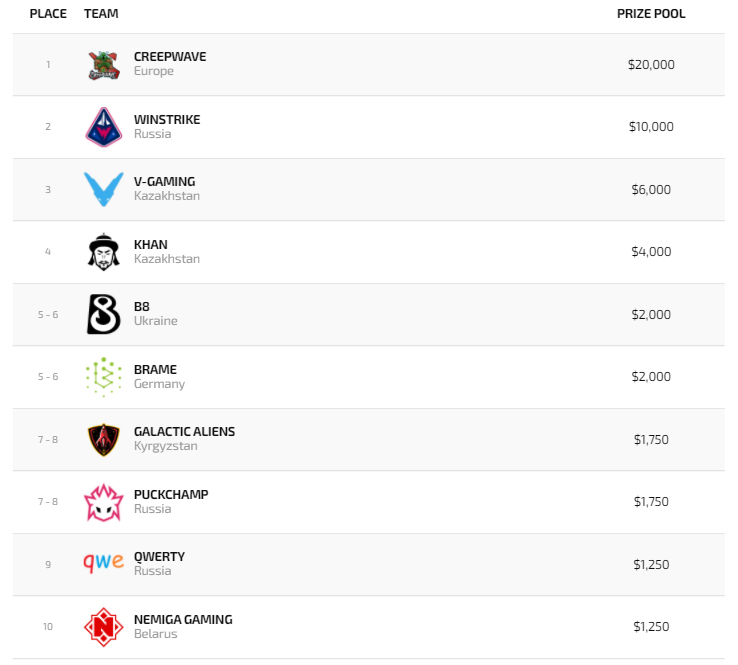The image size is (738, 665).
Task: Open the GALACTIC ALIENS team name
Action: coord(185,432)
